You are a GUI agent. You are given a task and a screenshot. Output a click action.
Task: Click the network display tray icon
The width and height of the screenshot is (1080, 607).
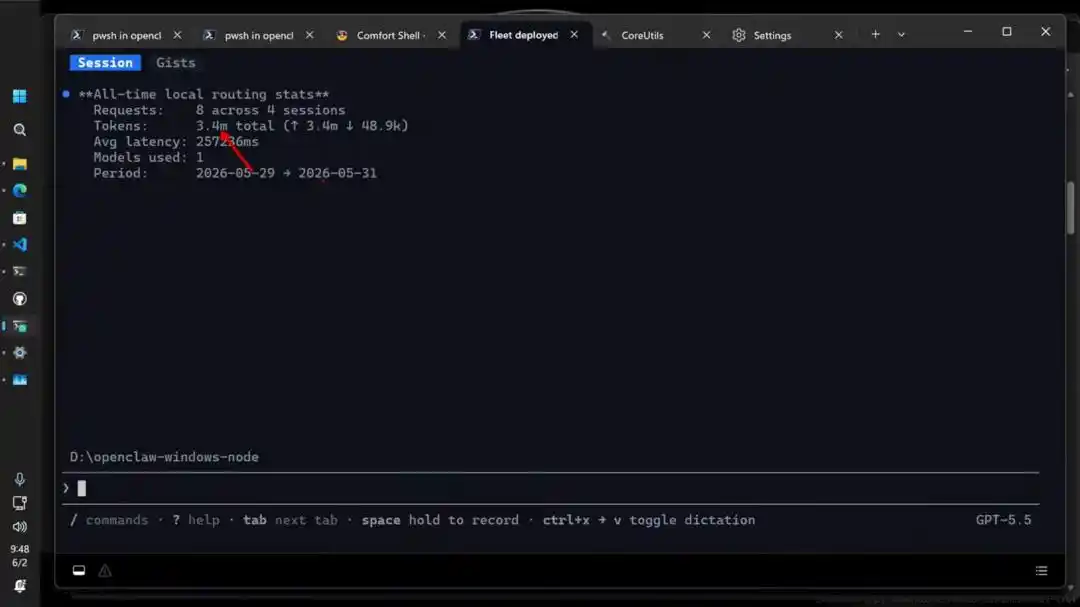coord(19,503)
